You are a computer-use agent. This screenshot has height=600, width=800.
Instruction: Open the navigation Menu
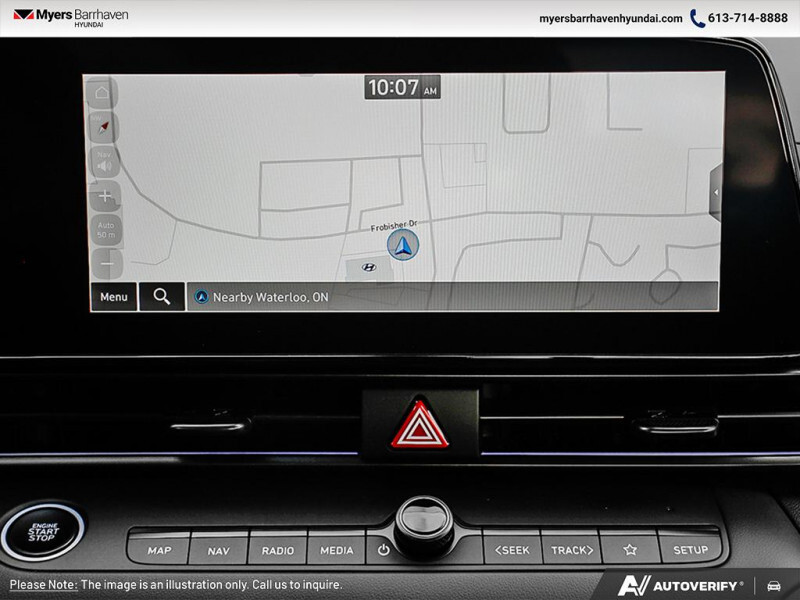pos(113,297)
